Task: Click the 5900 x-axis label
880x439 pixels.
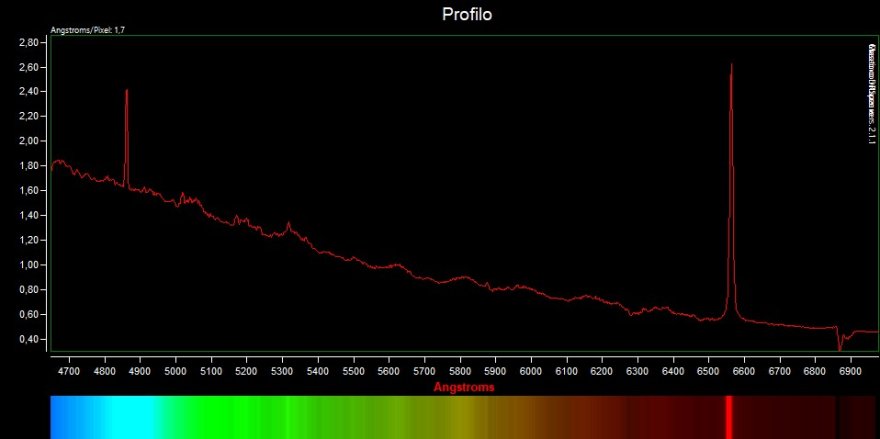Action: pos(495,371)
